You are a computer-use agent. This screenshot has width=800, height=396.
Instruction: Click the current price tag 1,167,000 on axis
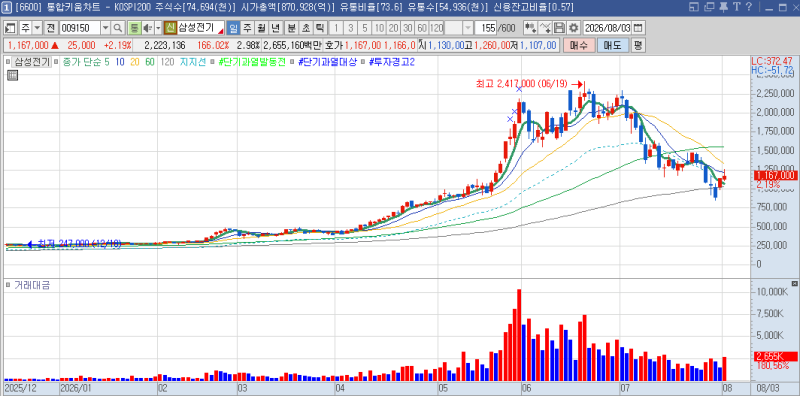pos(776,176)
